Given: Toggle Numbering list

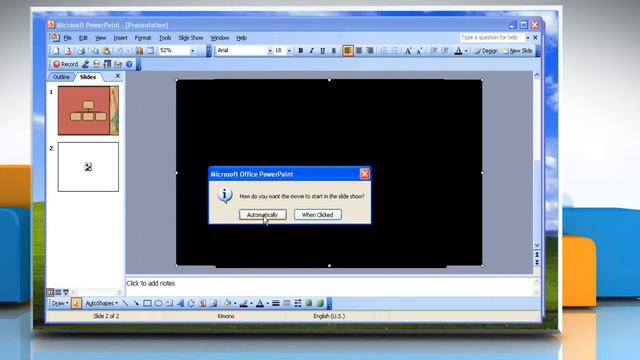Looking at the screenshot, I should coord(384,51).
